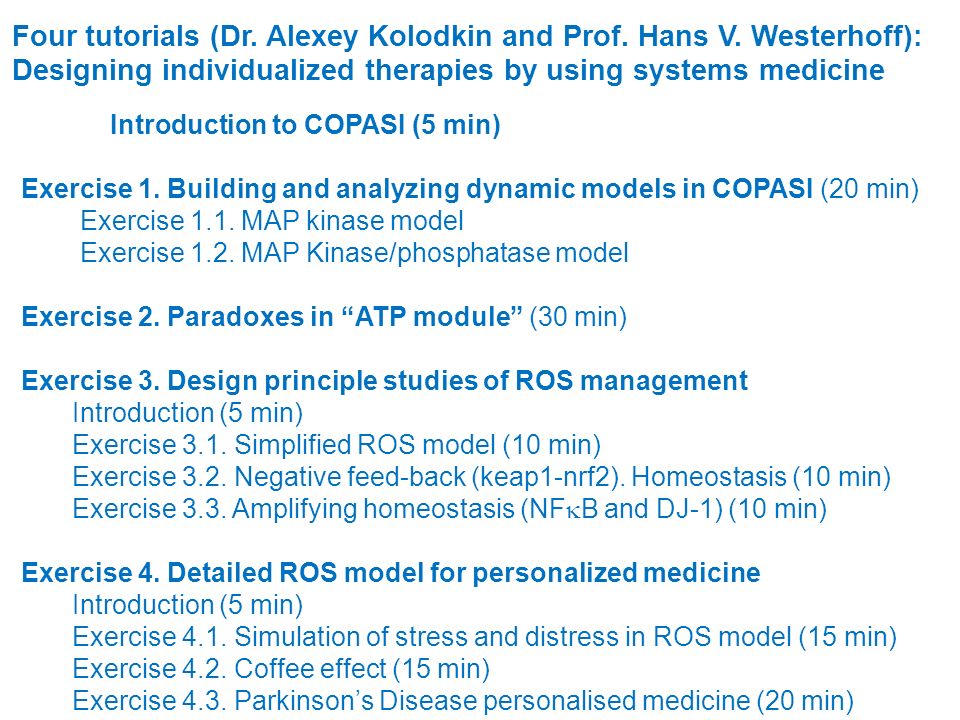The width and height of the screenshot is (960, 720).
Task: Select Exercise 1 Building and analyzing dynamic models
Action: [x=417, y=189]
